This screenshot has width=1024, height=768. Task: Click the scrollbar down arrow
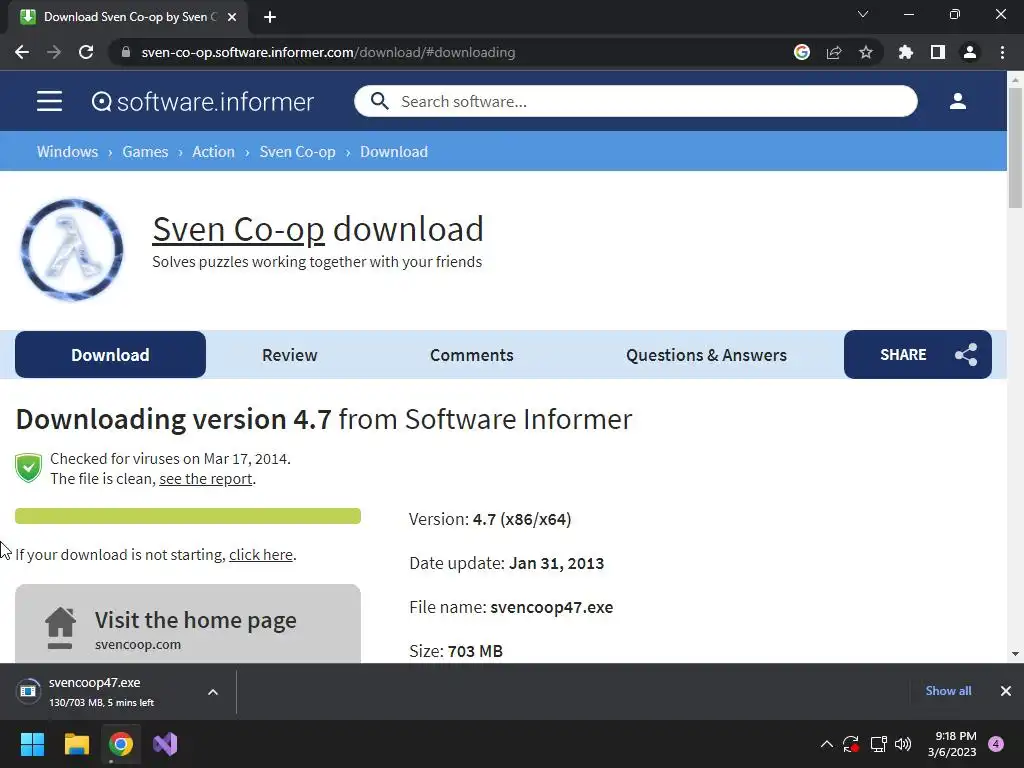pos(1015,654)
